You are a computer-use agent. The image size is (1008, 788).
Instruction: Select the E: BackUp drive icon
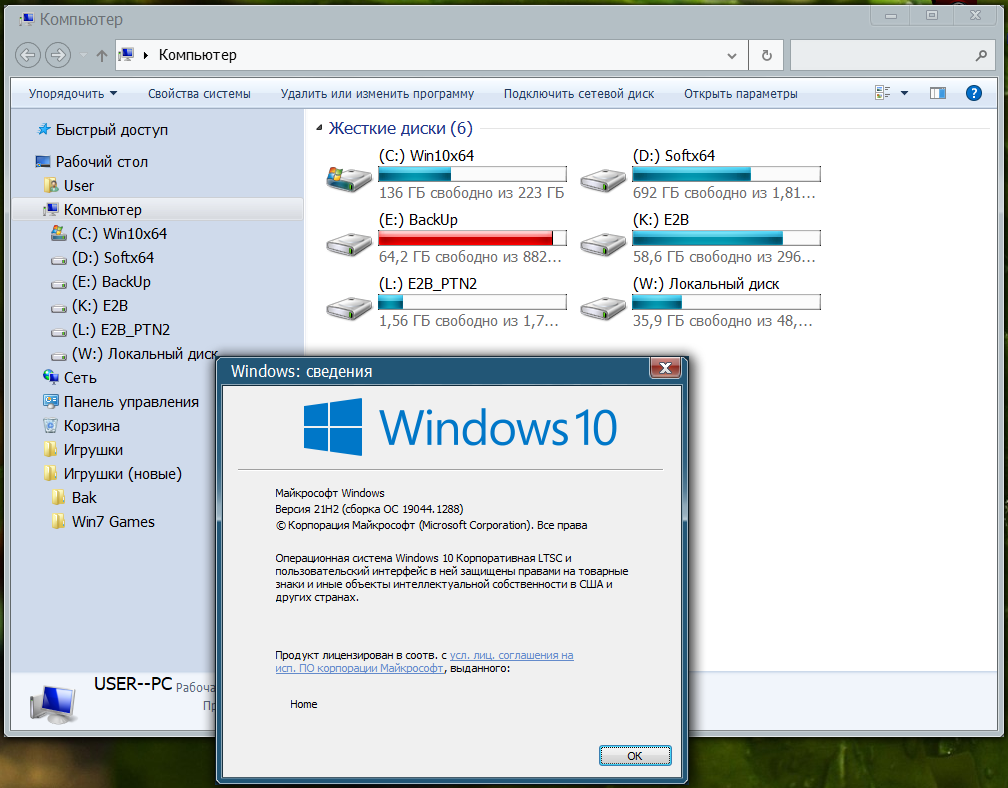(348, 244)
